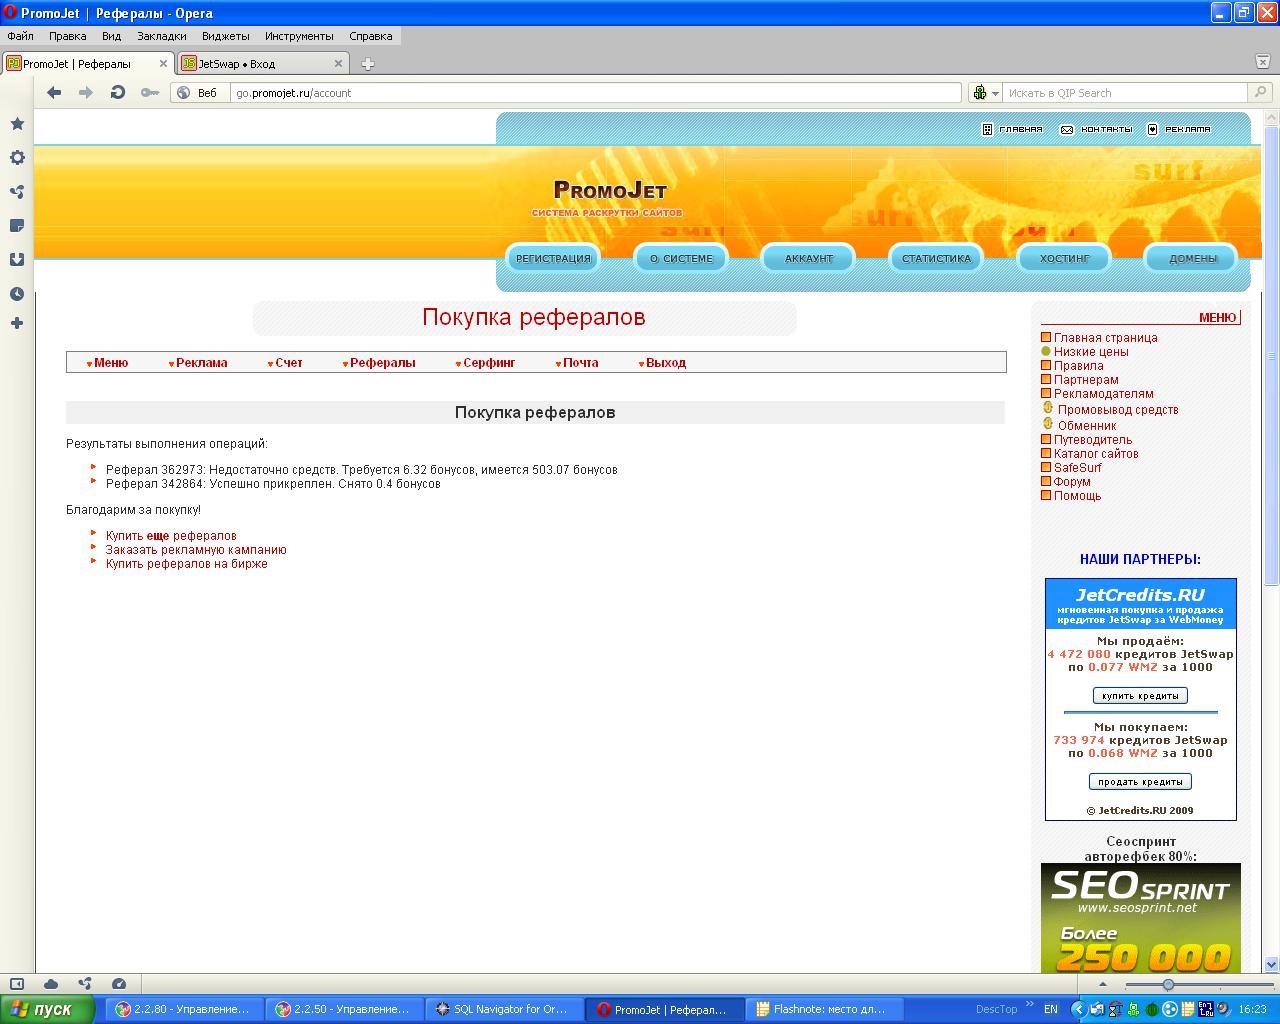Open a new tab with plus button
The image size is (1280, 1024).
(x=368, y=64)
